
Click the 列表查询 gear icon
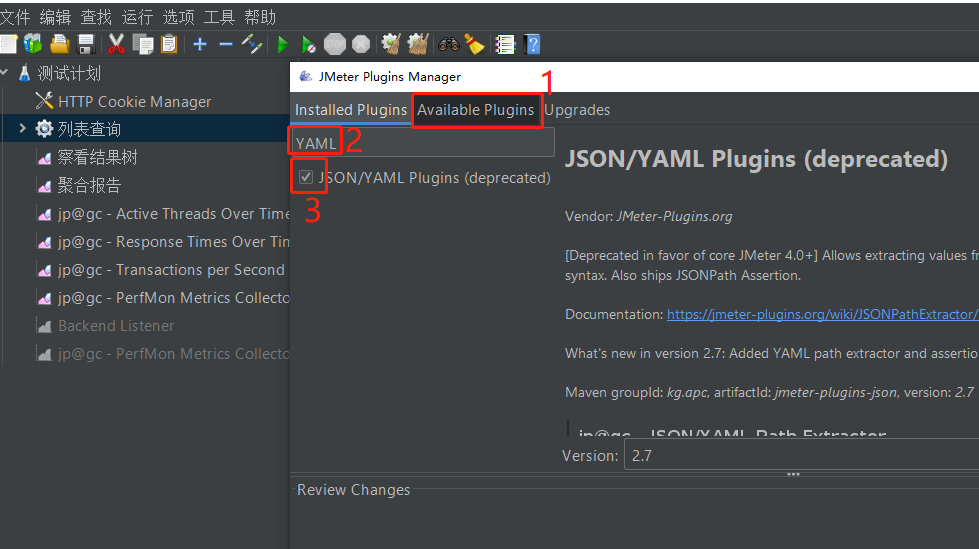point(44,129)
